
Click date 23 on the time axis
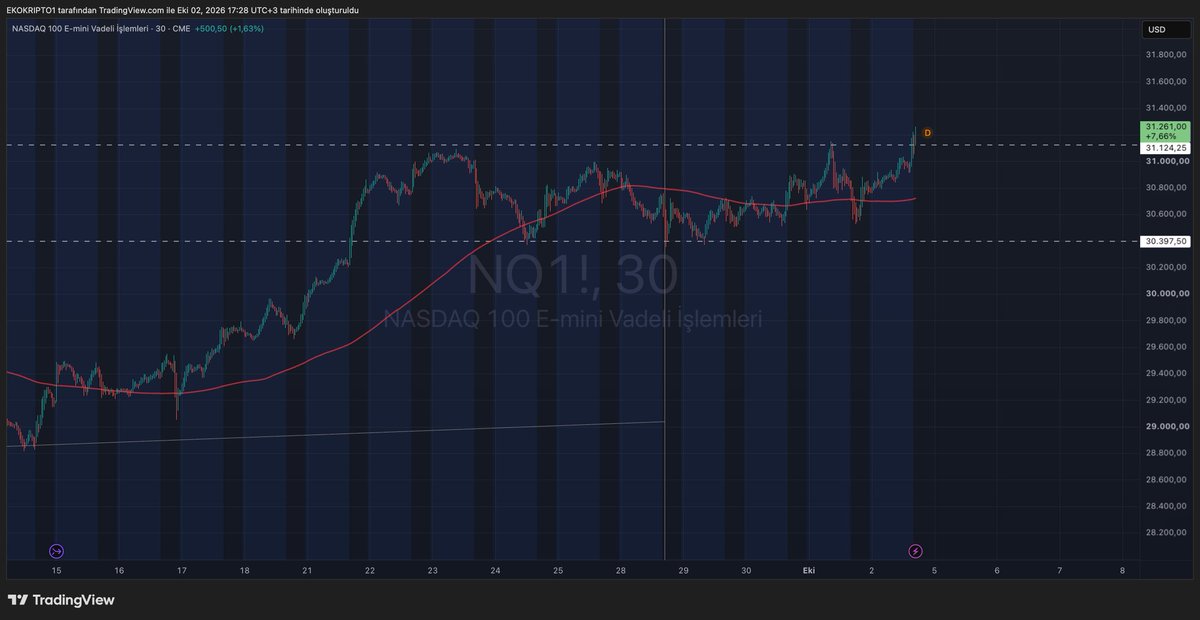click(432, 571)
